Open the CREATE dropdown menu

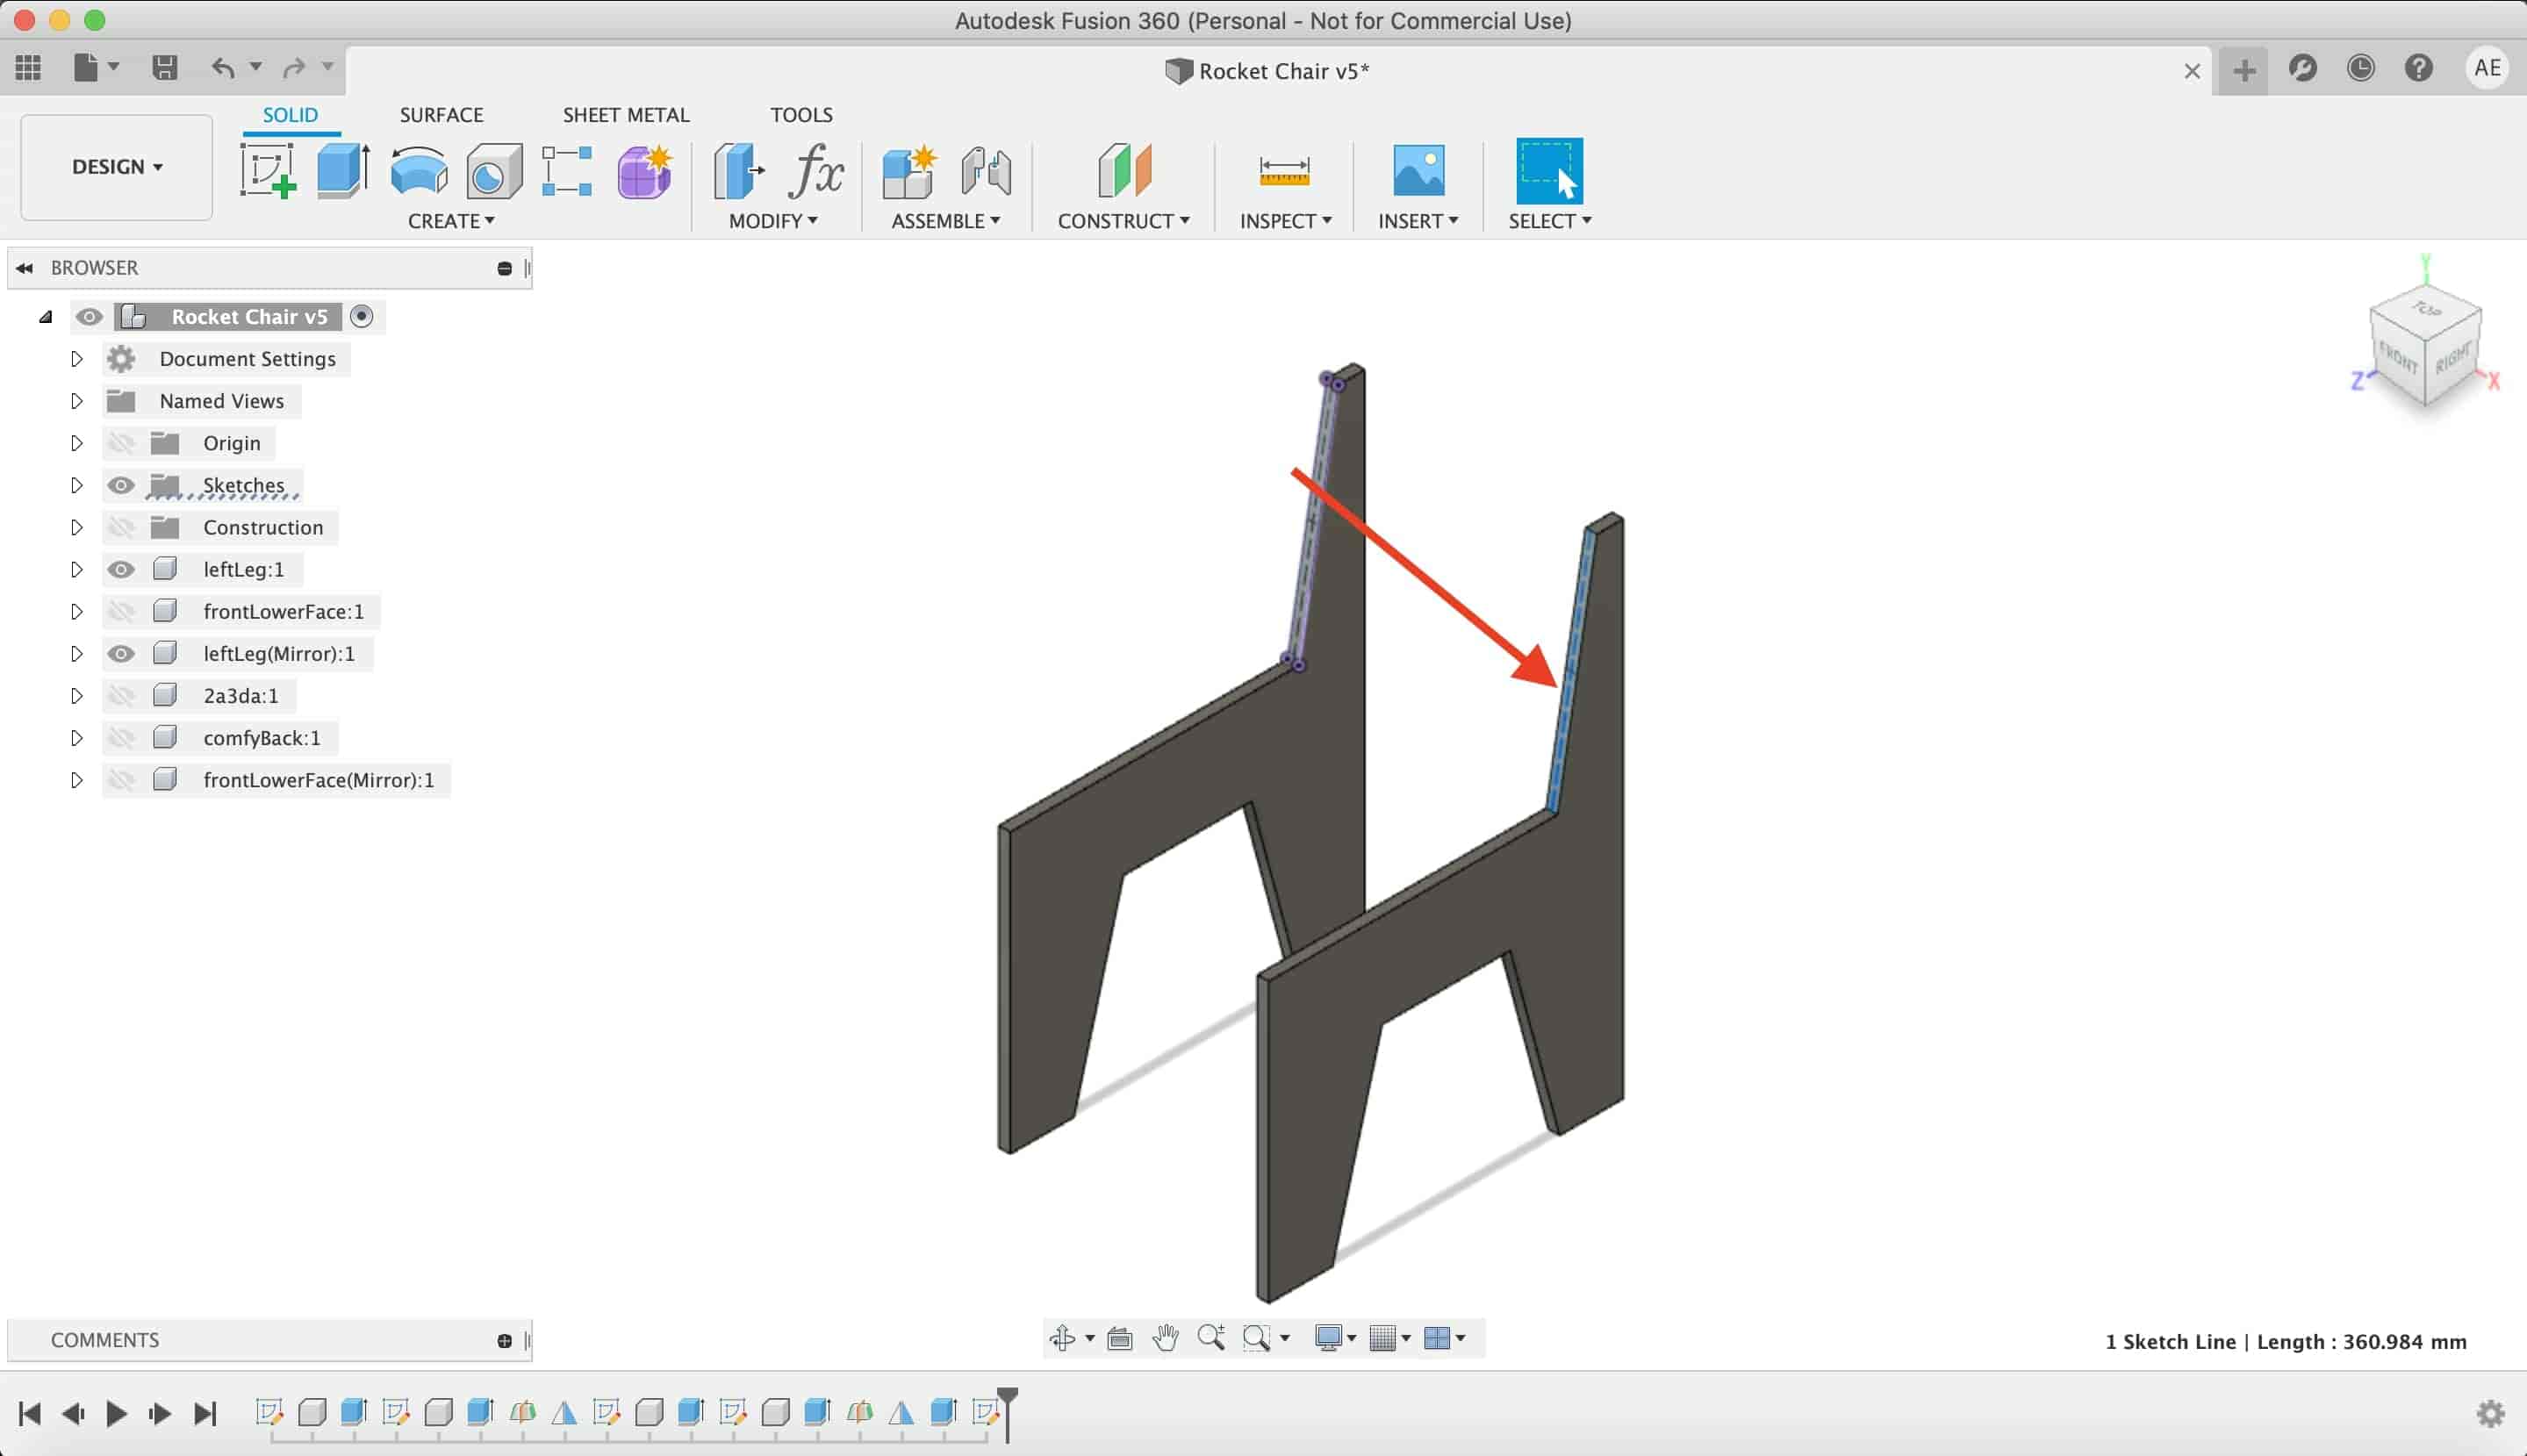(451, 221)
